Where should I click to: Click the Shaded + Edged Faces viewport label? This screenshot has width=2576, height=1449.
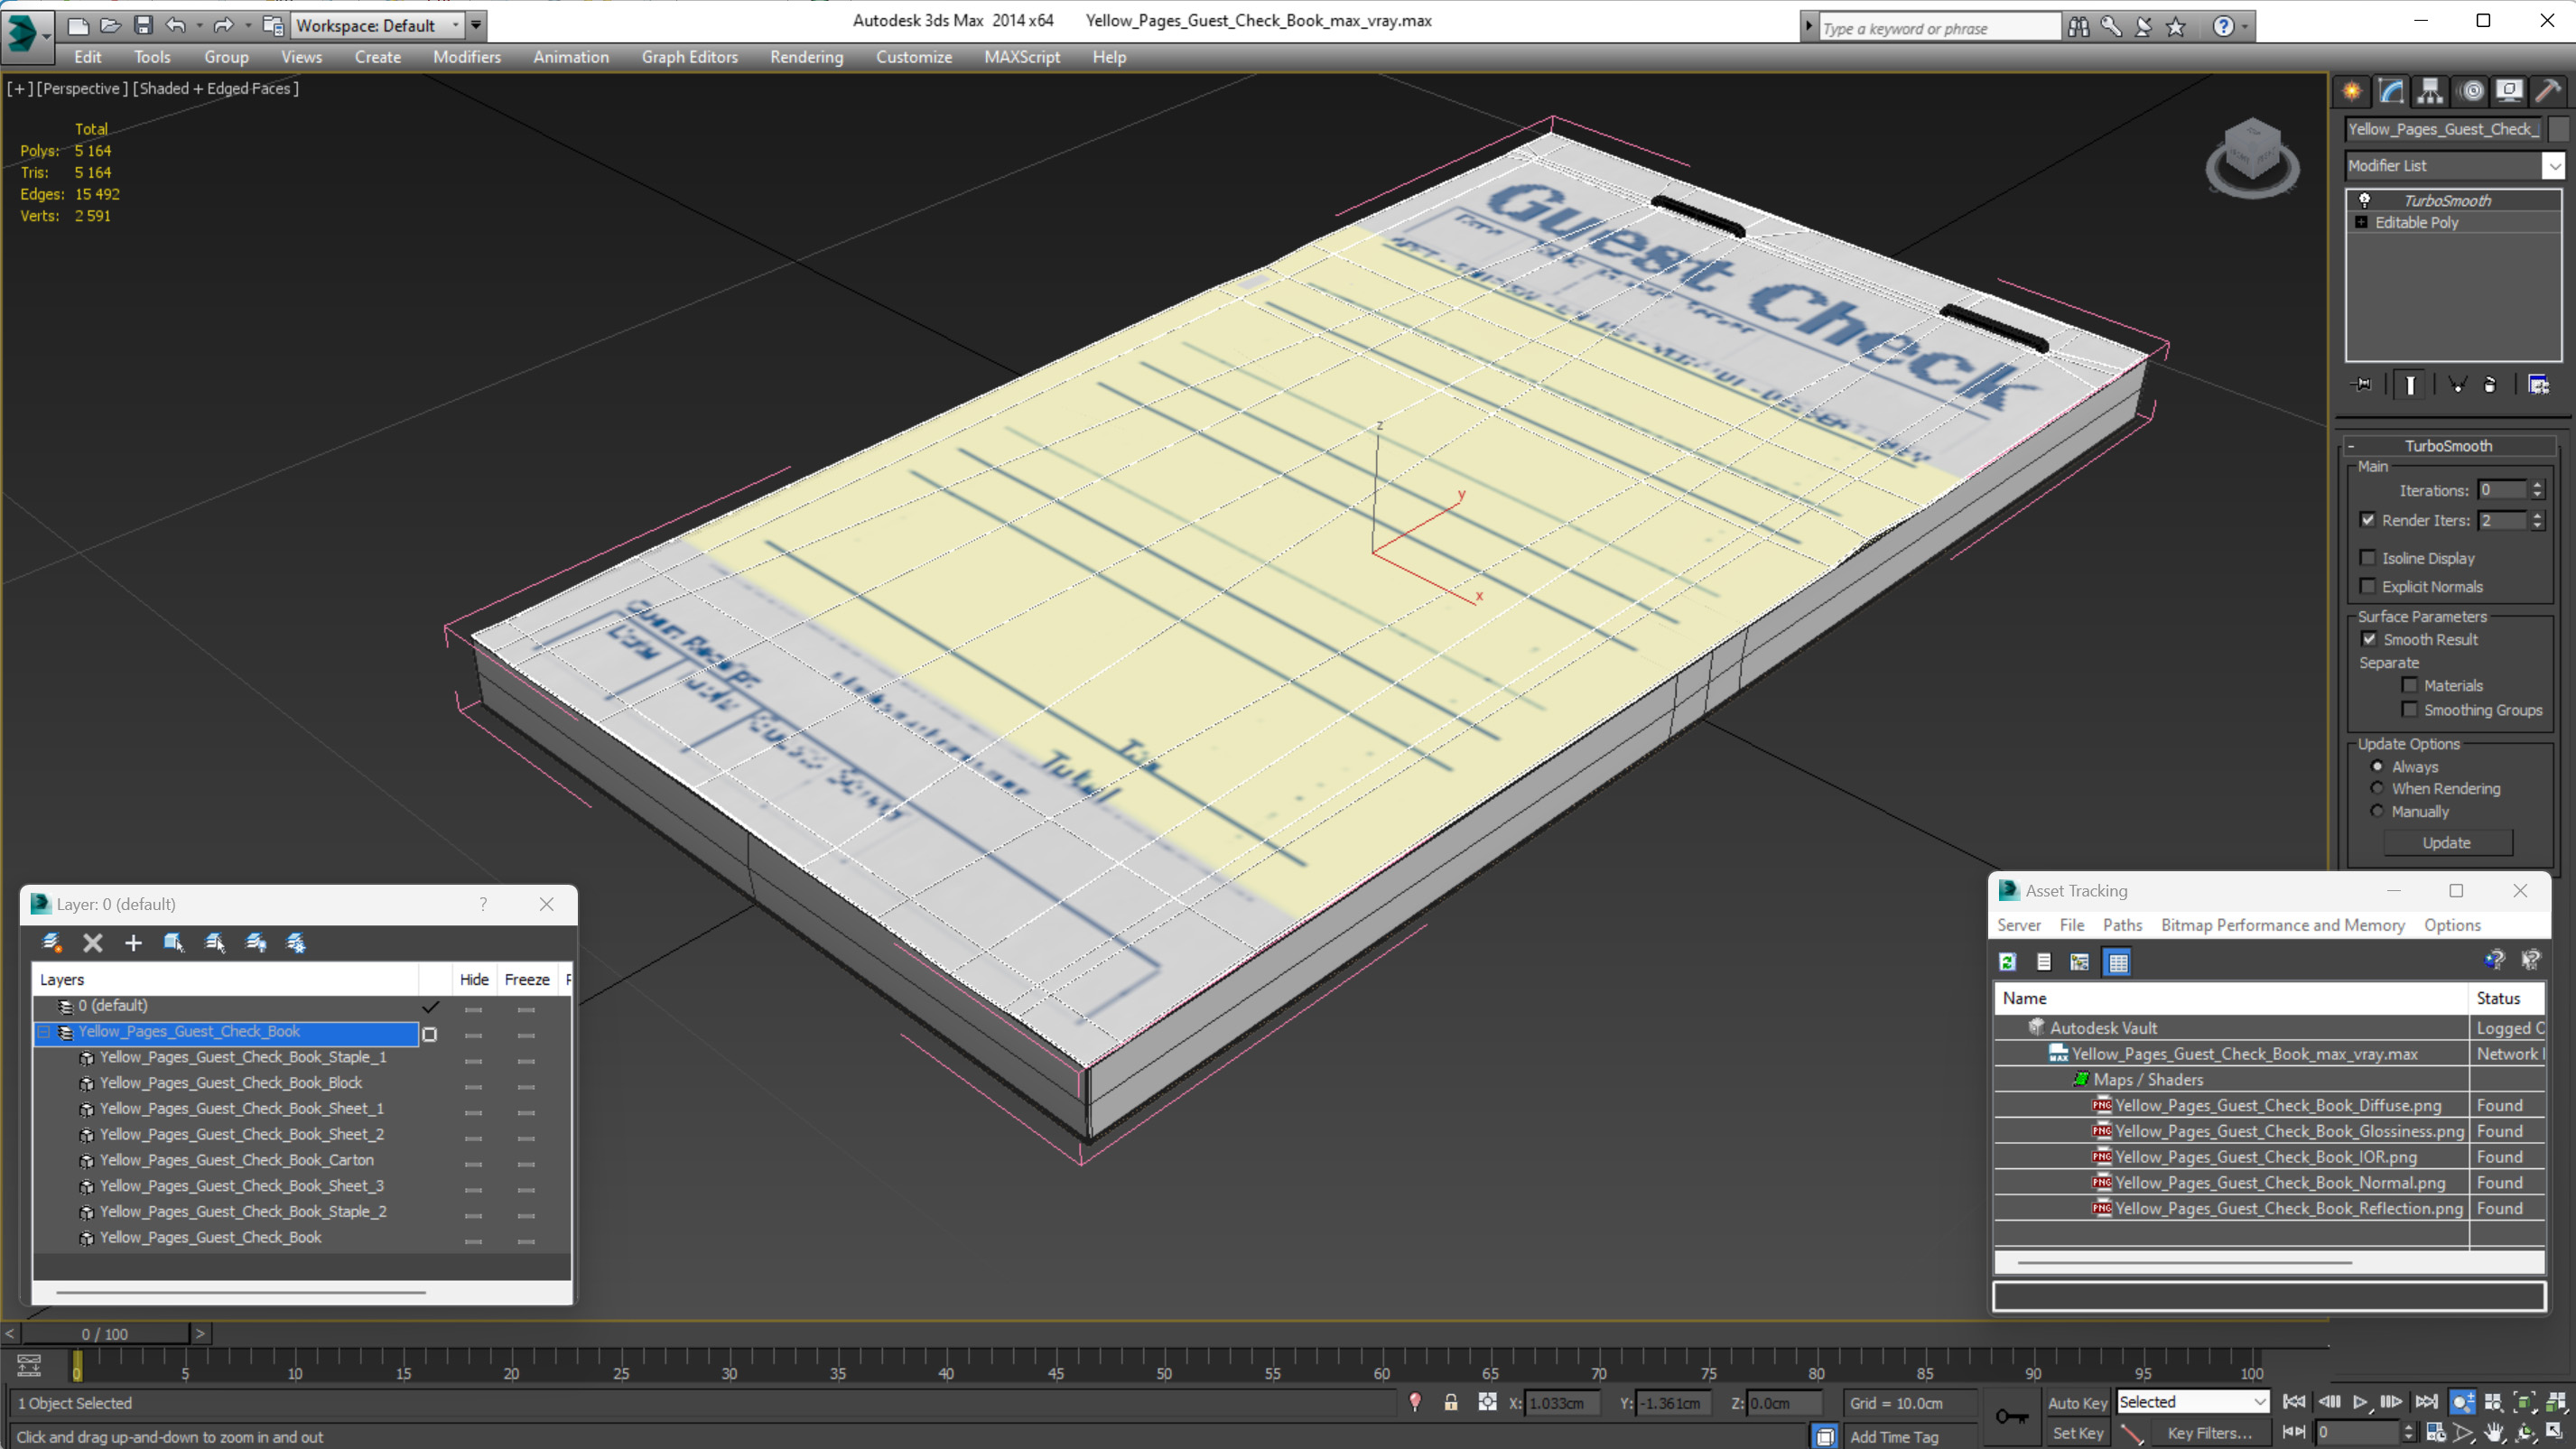click(x=216, y=88)
